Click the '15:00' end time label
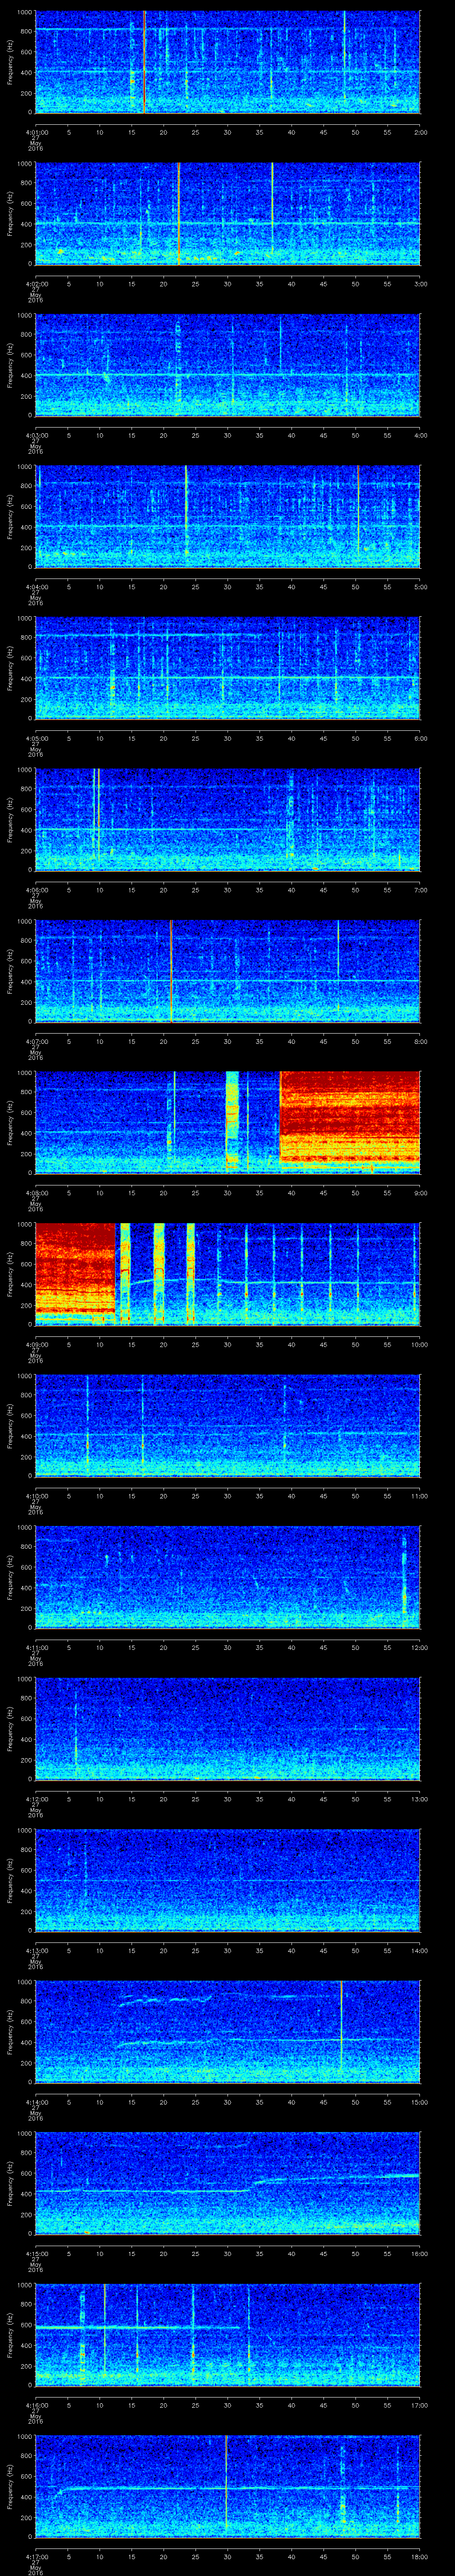 pos(420,2101)
